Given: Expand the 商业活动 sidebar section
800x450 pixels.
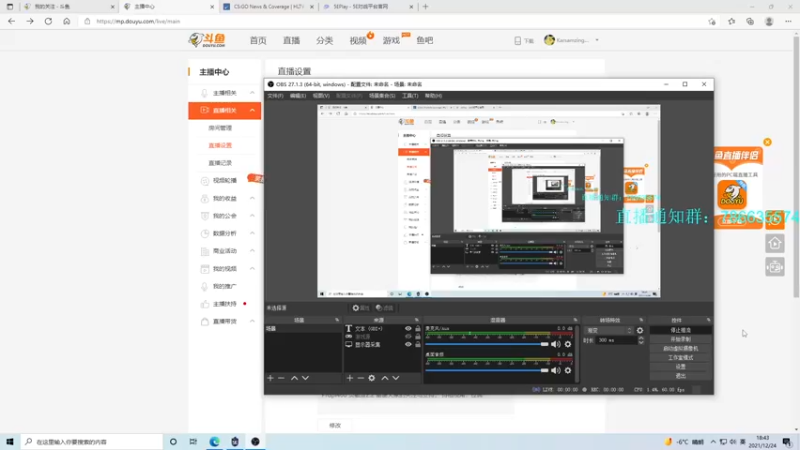Looking at the screenshot, I should point(252,251).
